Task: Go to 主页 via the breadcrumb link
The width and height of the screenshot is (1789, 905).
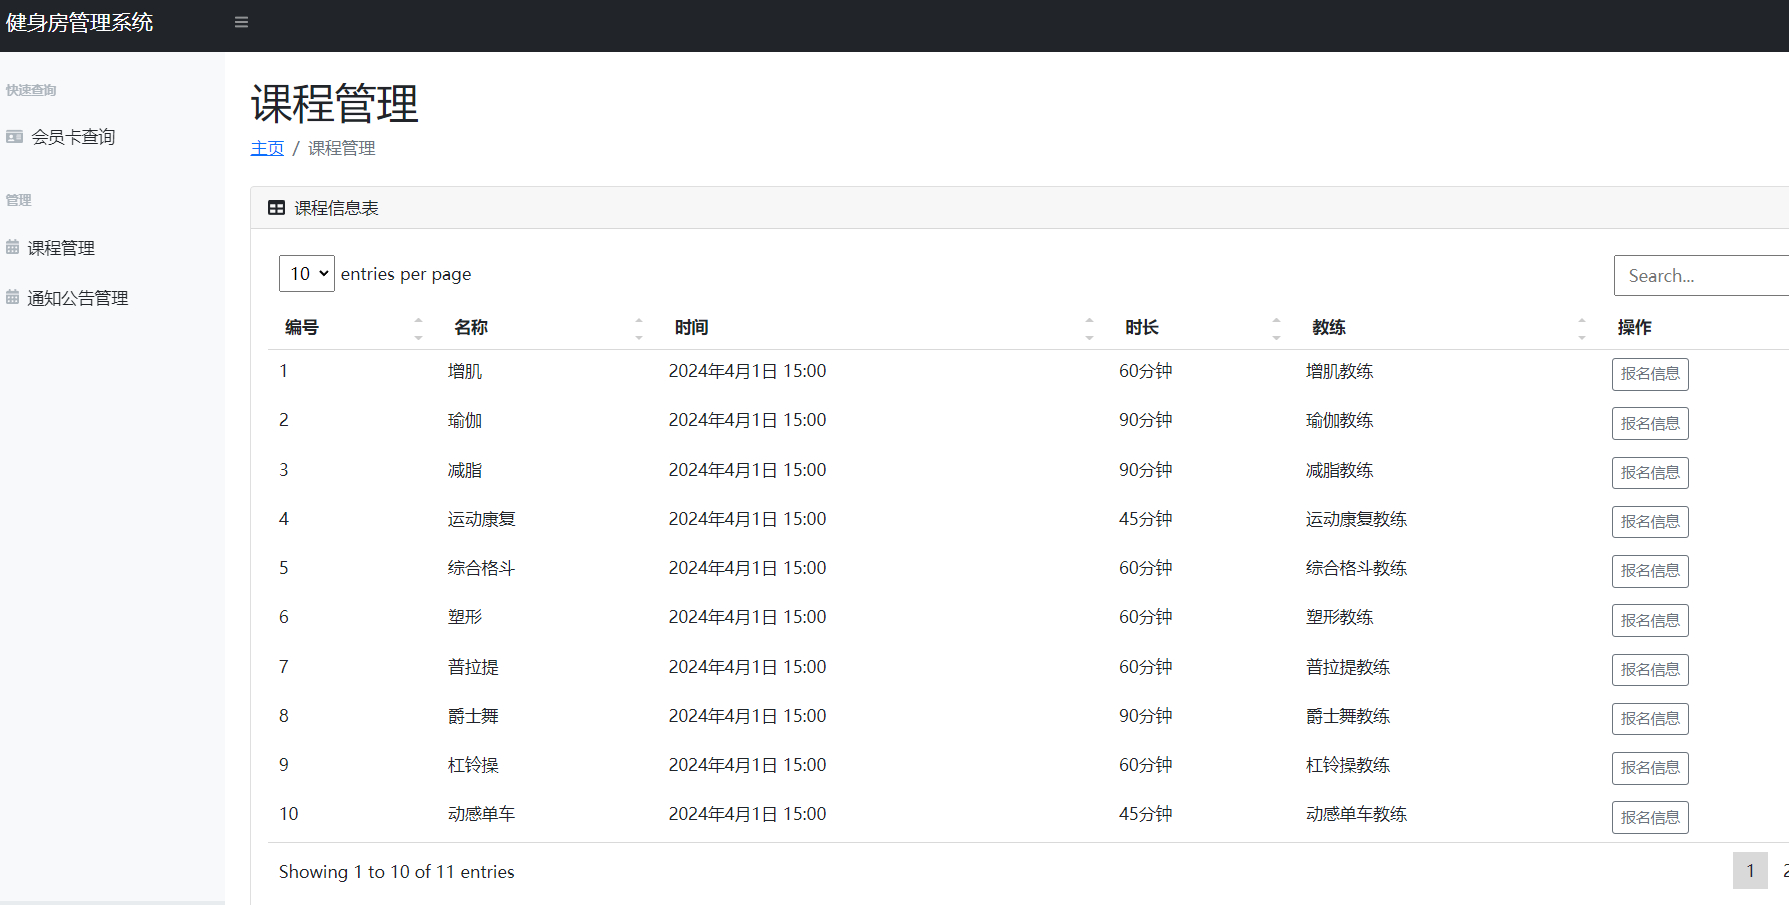Action: (x=267, y=148)
